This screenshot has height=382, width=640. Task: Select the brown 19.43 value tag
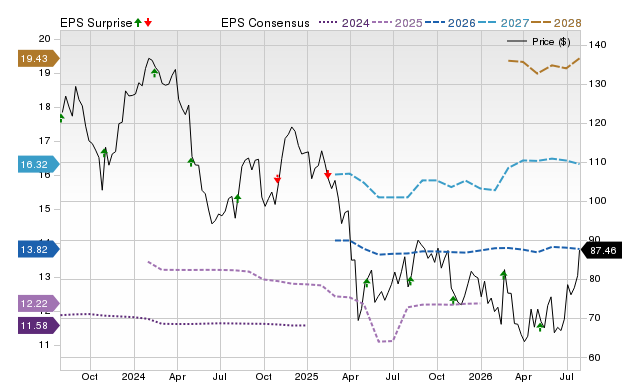tap(38, 58)
